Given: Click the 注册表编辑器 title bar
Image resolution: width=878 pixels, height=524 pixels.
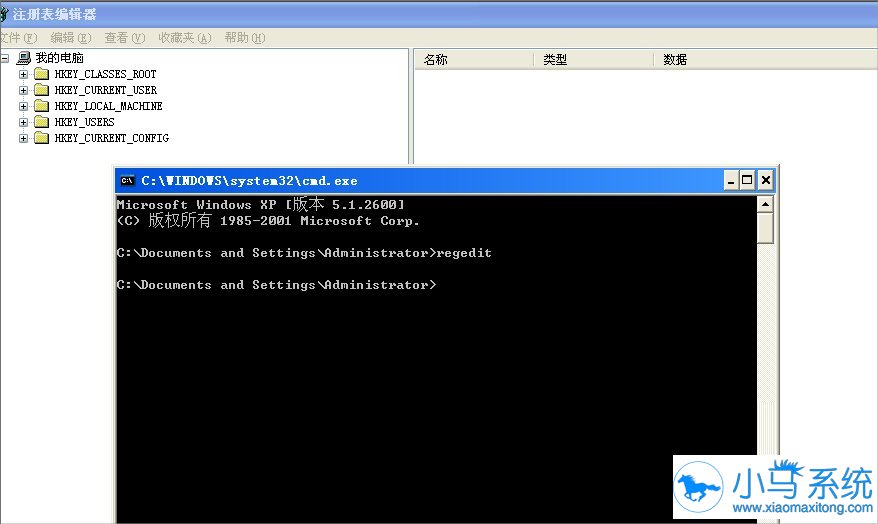Looking at the screenshot, I should (439, 14).
